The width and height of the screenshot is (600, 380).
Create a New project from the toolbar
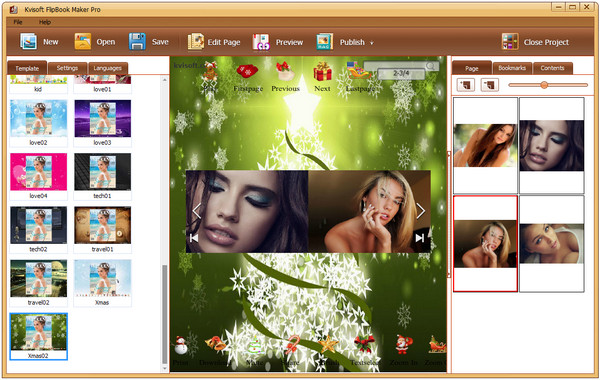click(39, 42)
